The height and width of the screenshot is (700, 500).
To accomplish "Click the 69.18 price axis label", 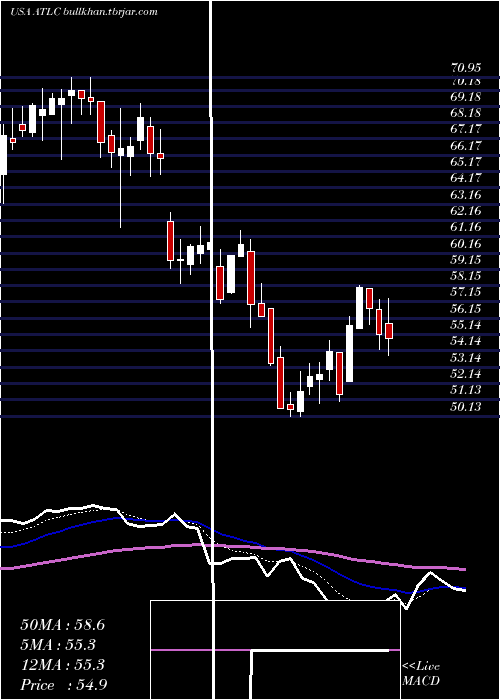I will tap(466, 97).
